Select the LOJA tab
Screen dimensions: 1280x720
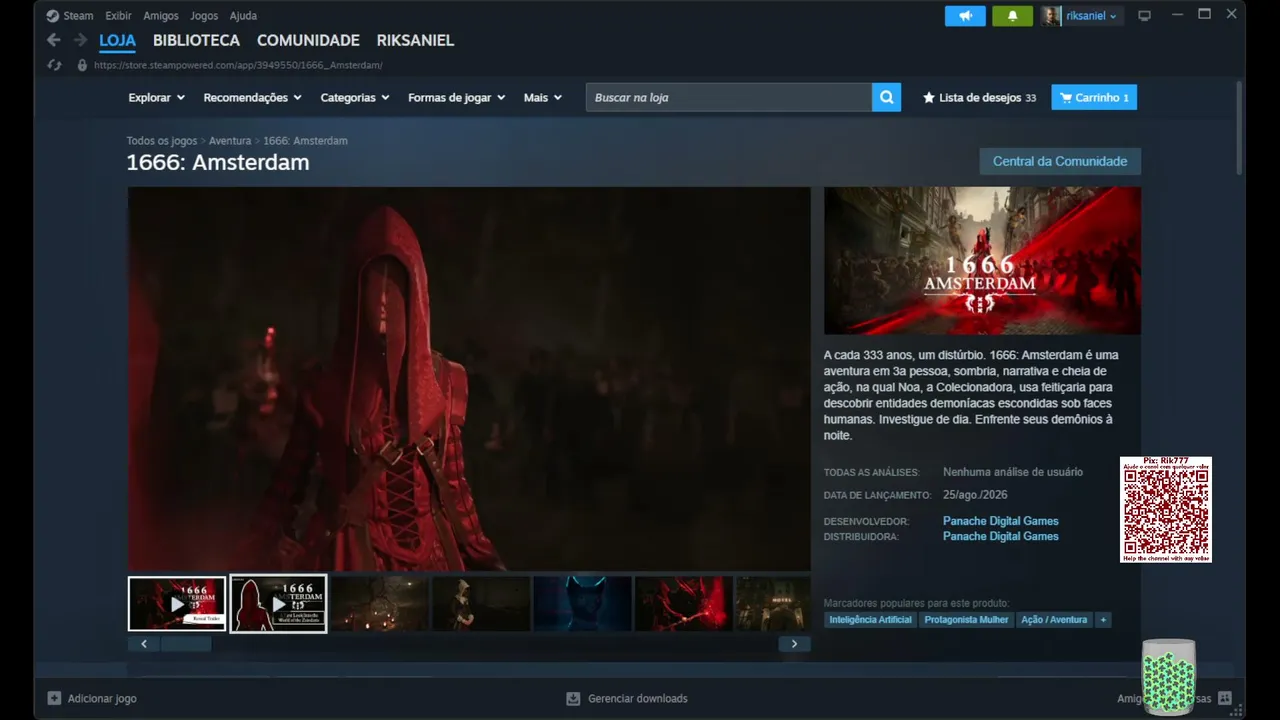pos(118,41)
